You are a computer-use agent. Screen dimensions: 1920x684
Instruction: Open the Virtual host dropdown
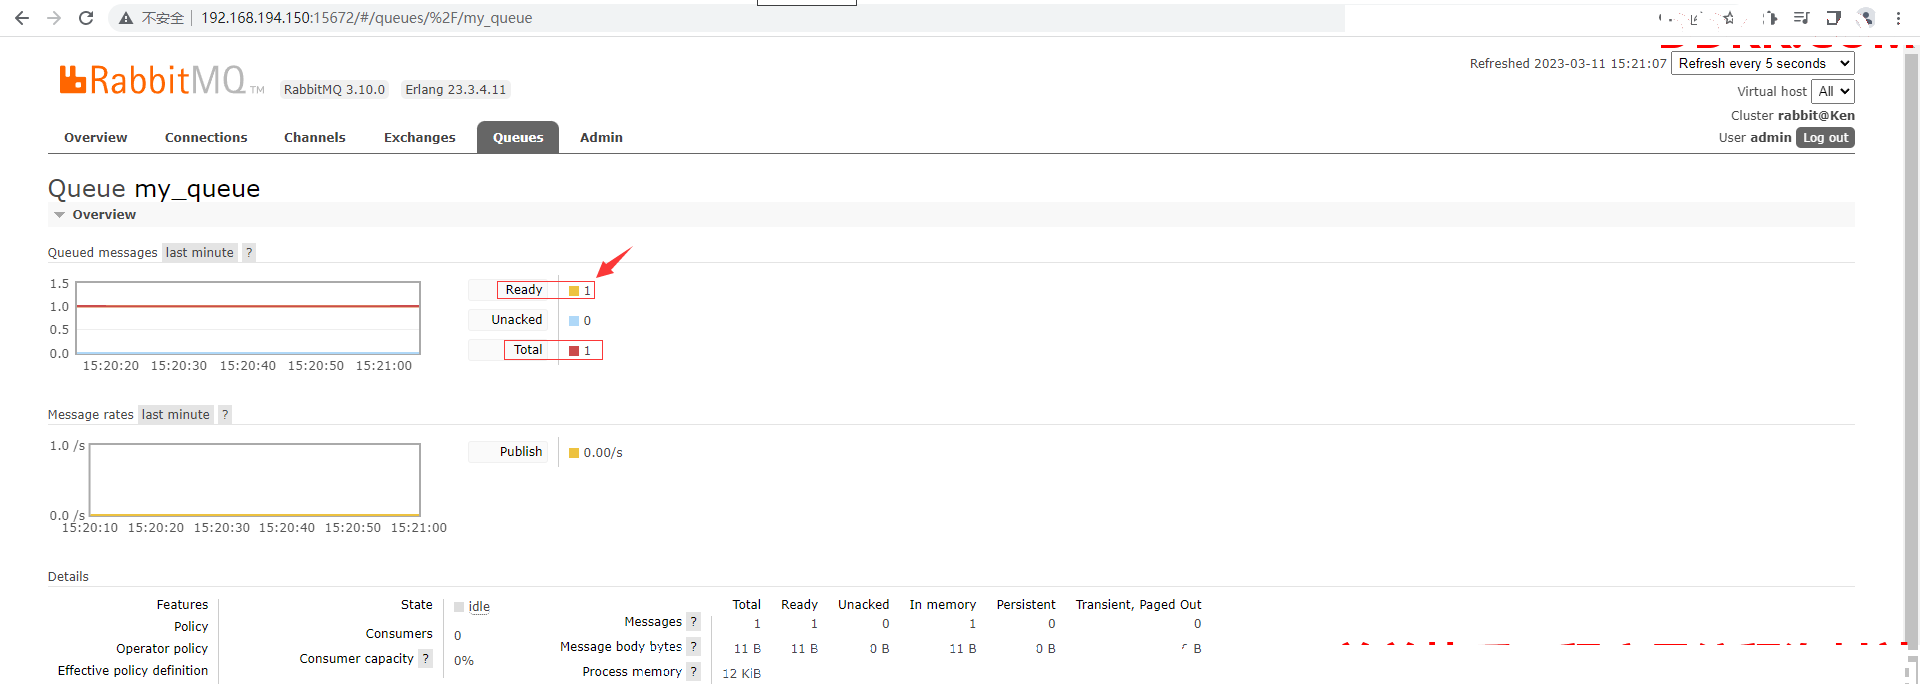(x=1835, y=91)
